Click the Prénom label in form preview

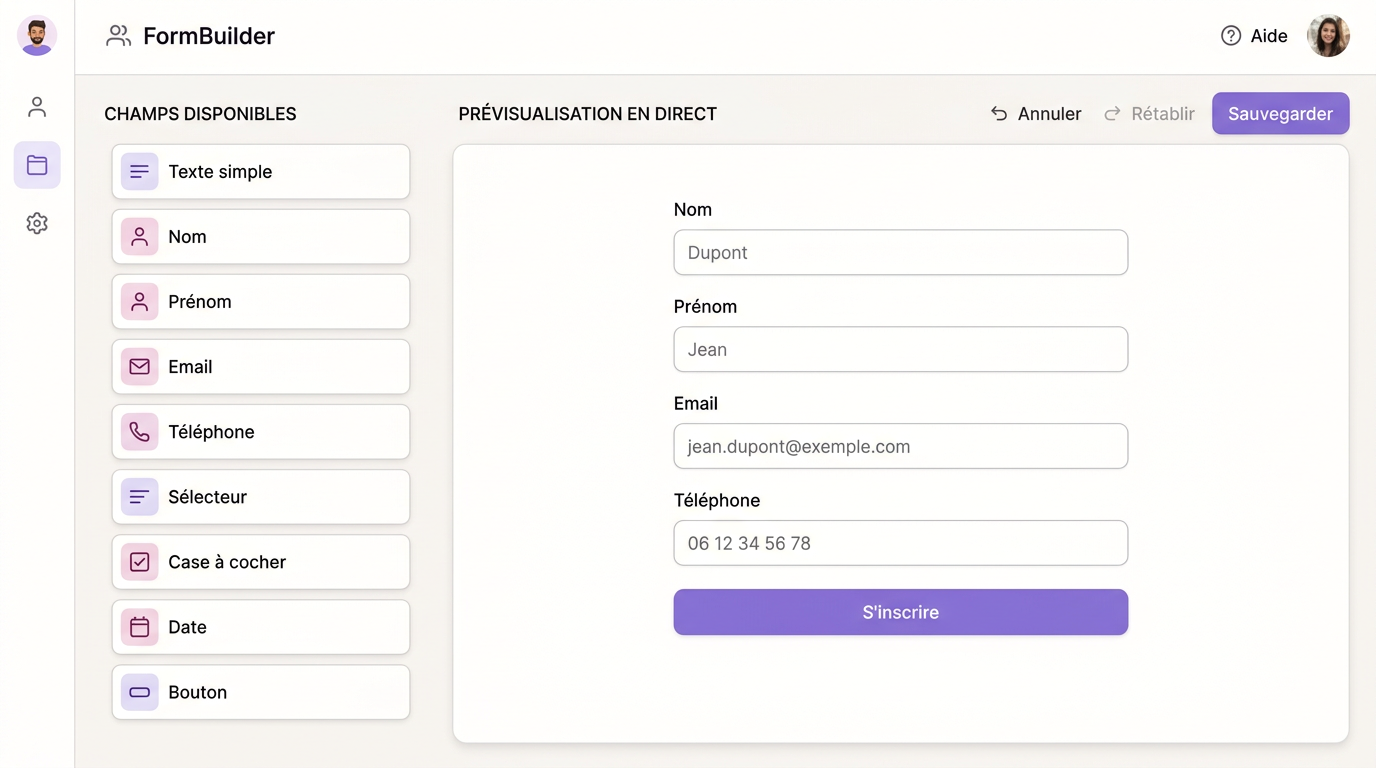click(x=705, y=307)
